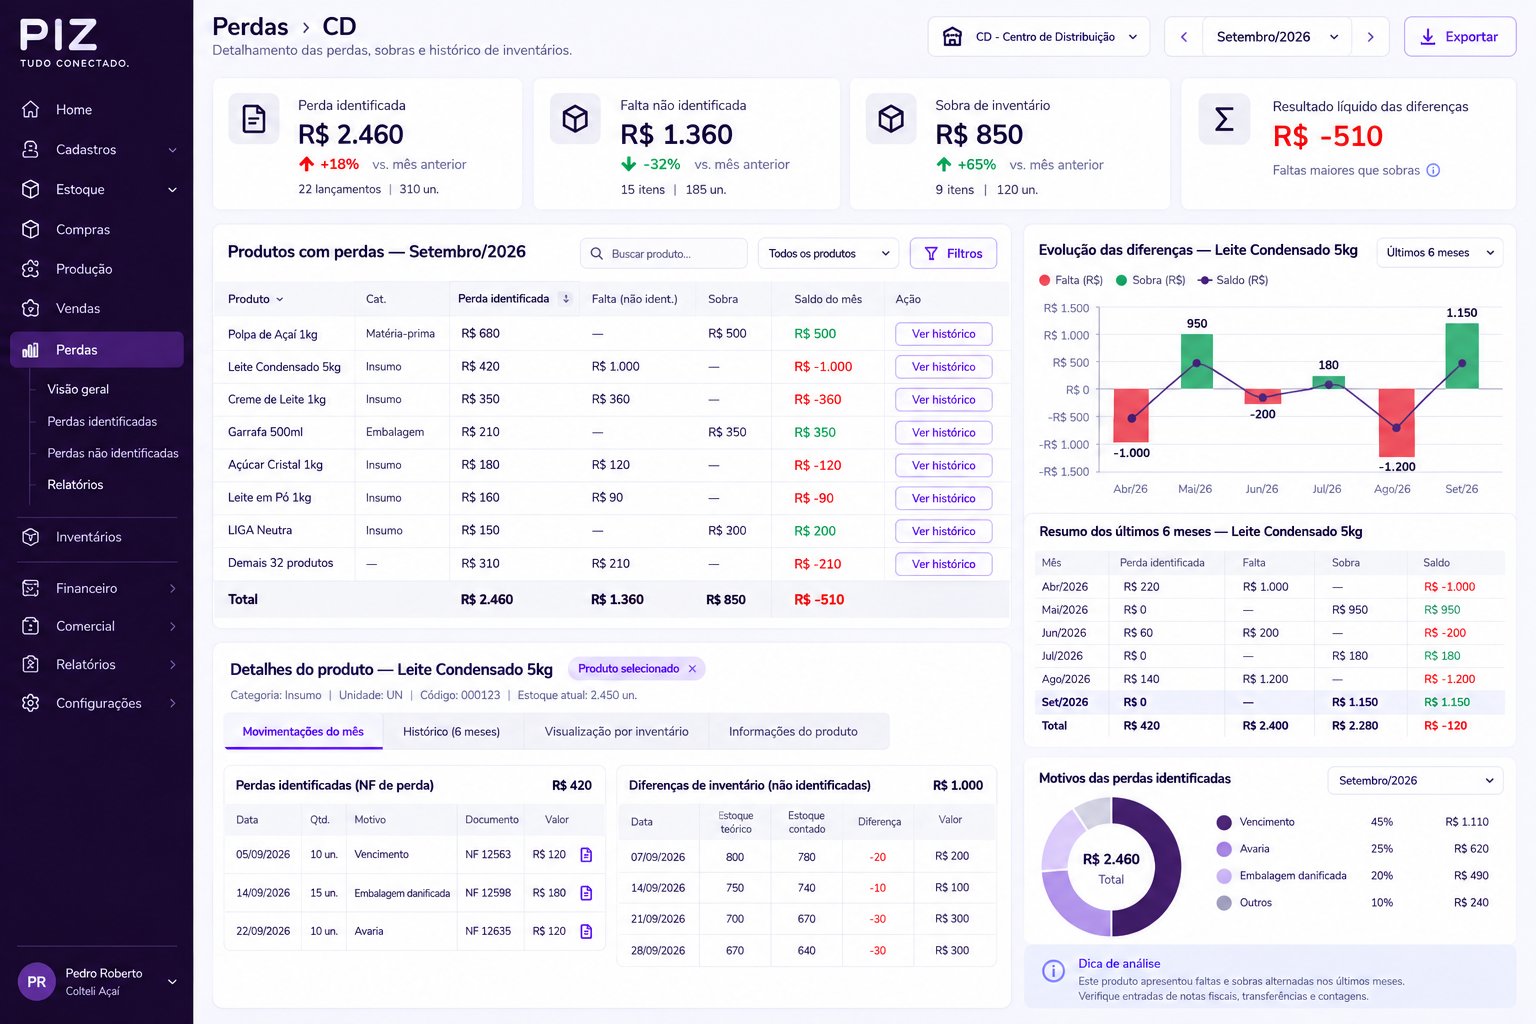This screenshot has height=1024, width=1536.
Task: Open document icon for NF 12598
Action: pyautogui.click(x=586, y=893)
